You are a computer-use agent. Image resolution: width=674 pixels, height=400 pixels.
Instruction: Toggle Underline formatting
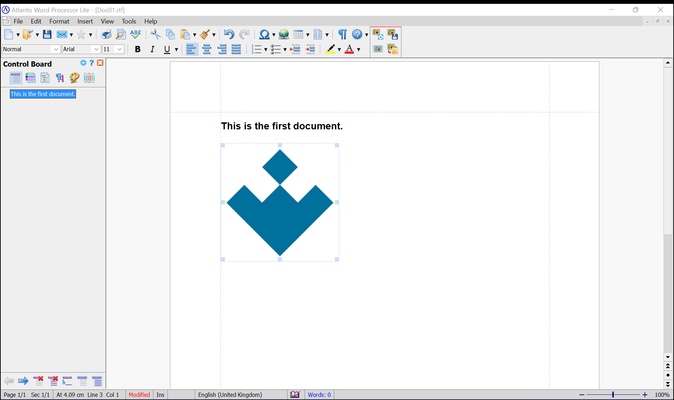(x=167, y=49)
